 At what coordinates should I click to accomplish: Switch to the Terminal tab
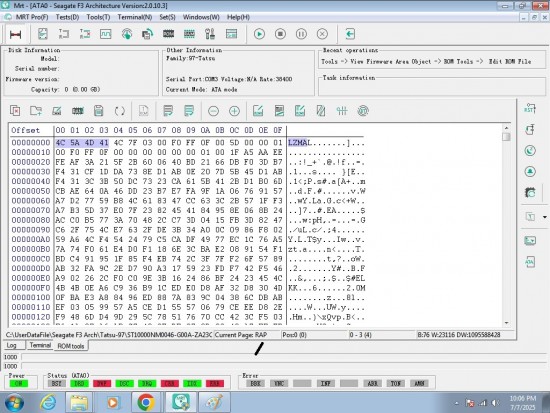[40, 345]
